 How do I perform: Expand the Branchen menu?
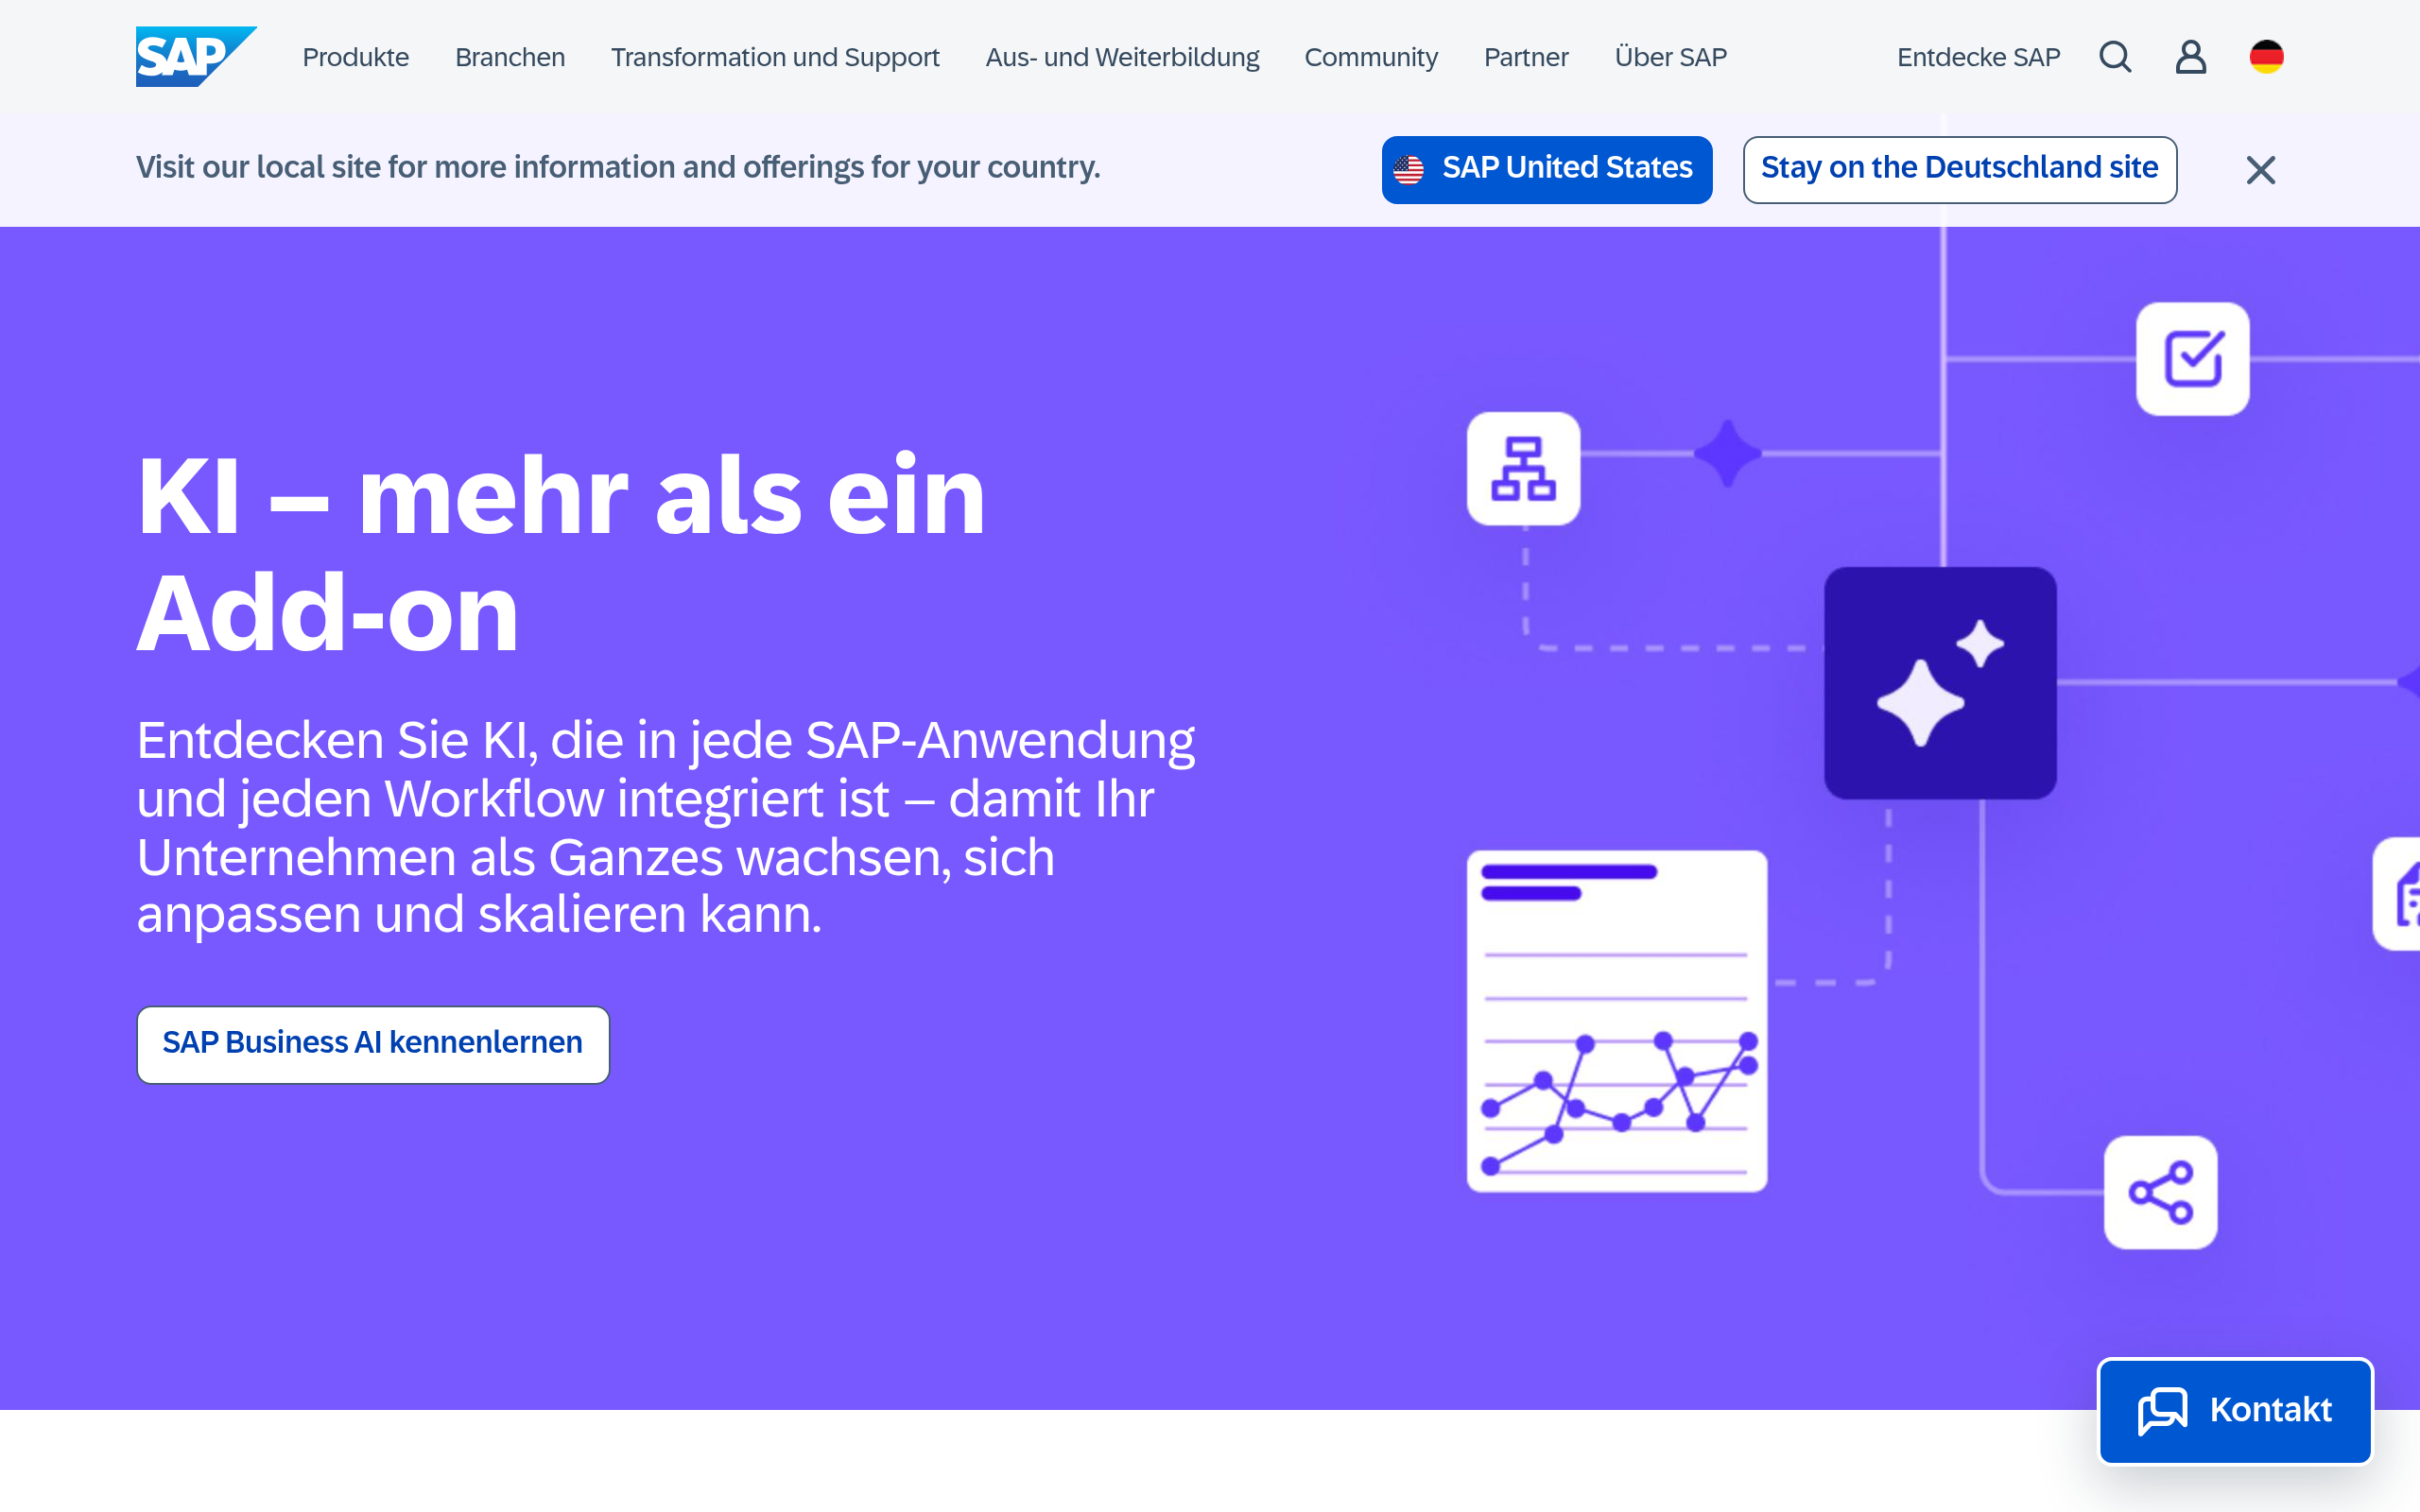point(510,57)
